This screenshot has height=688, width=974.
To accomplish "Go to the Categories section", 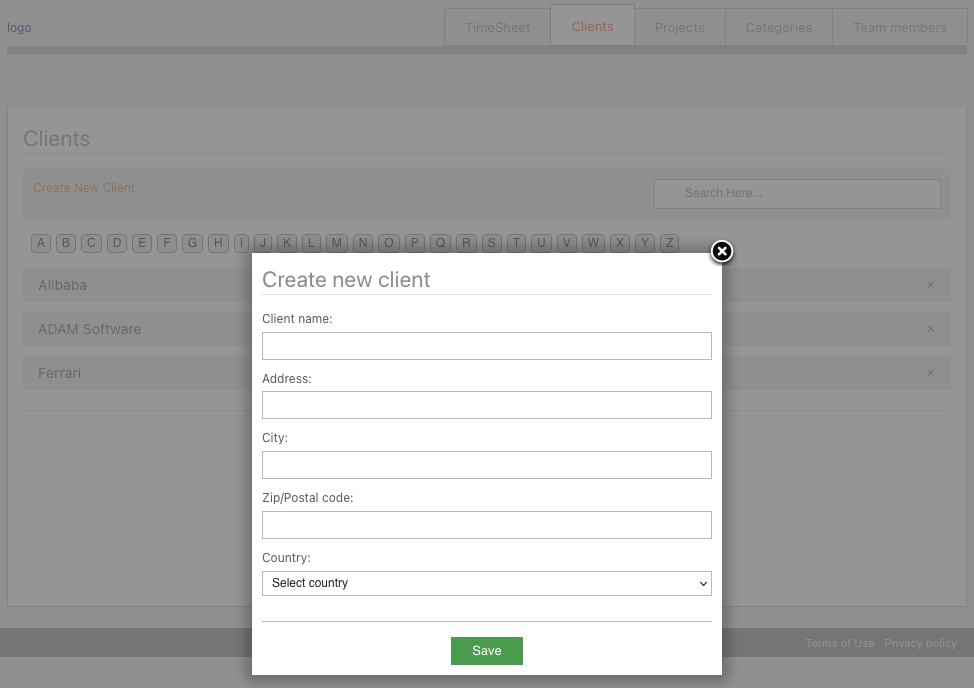I will pyautogui.click(x=778, y=27).
